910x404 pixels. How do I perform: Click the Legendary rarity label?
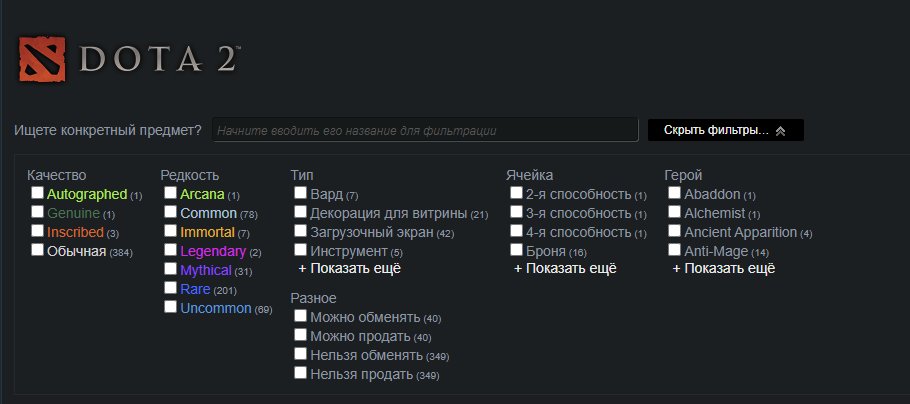tap(213, 251)
